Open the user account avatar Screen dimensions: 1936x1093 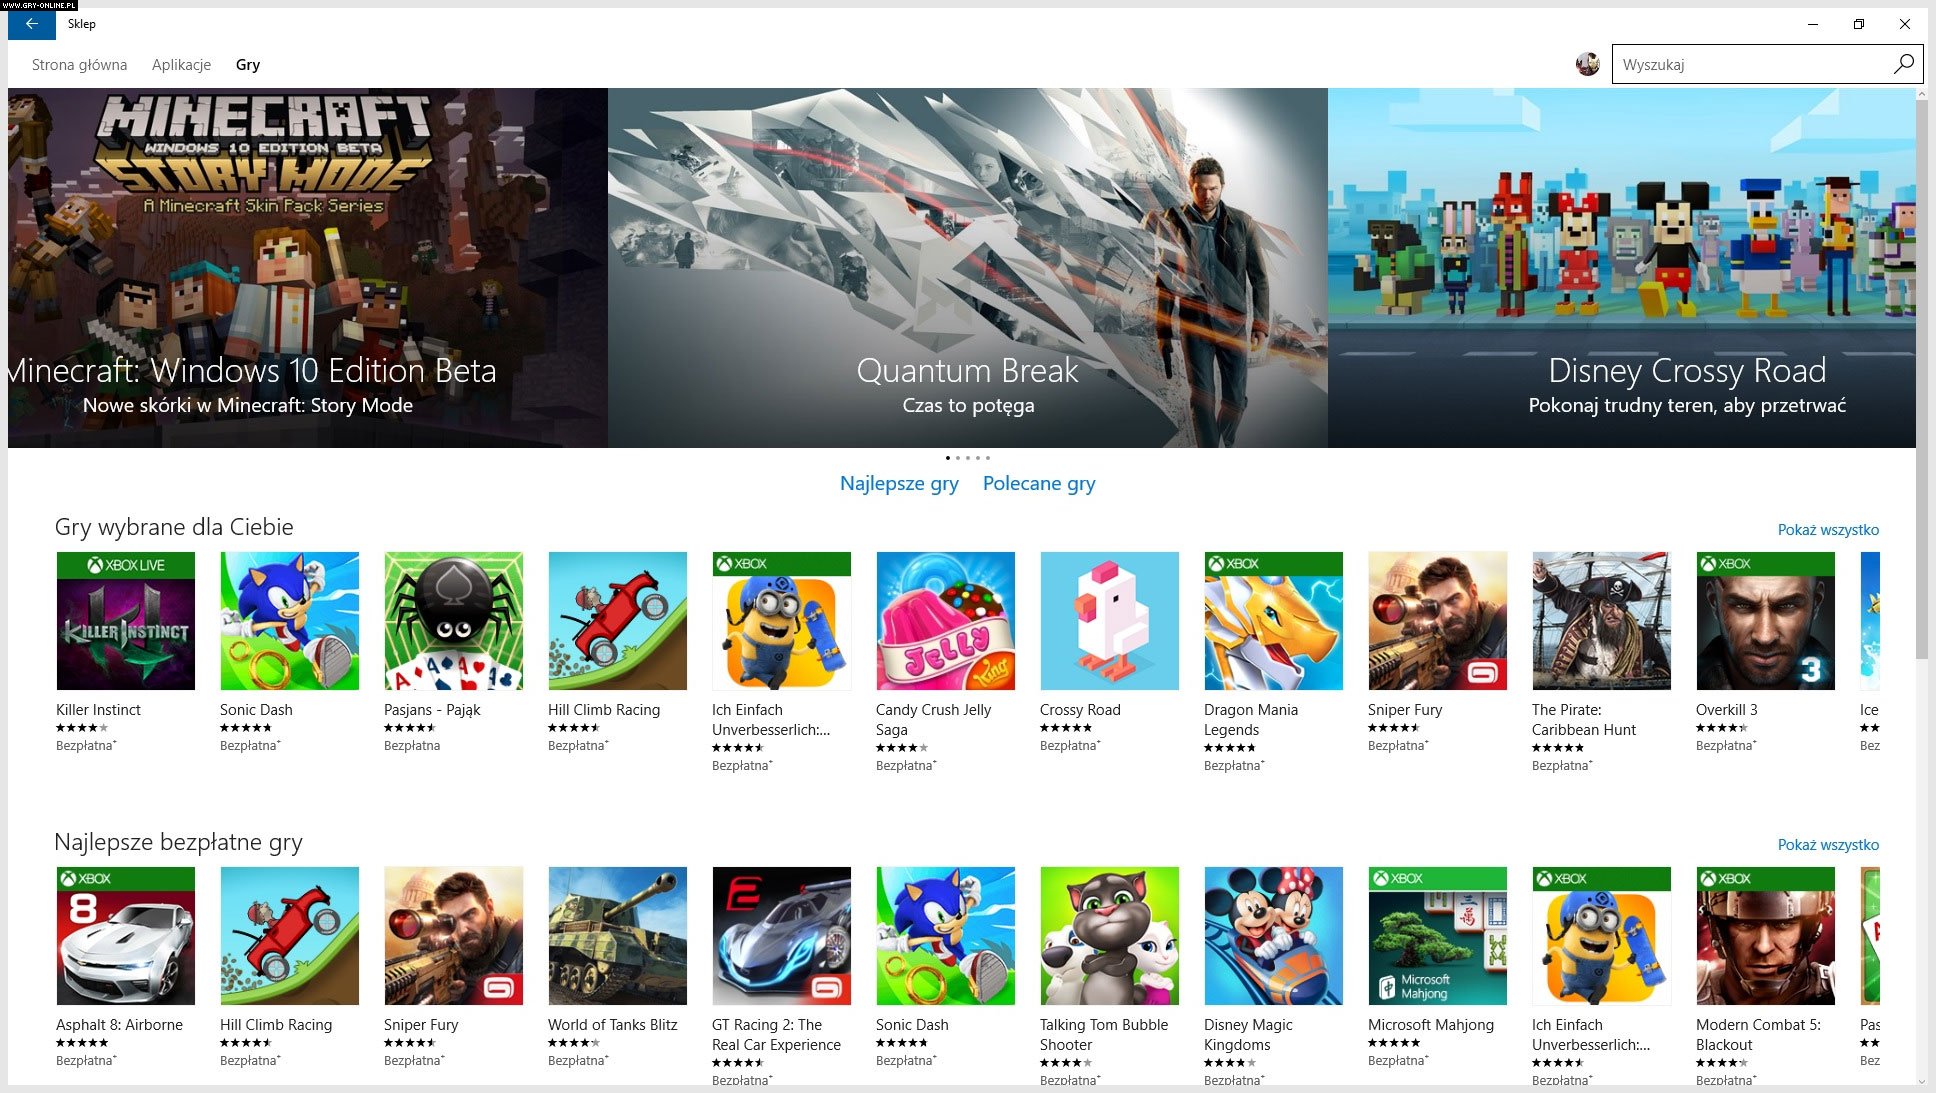tap(1587, 64)
